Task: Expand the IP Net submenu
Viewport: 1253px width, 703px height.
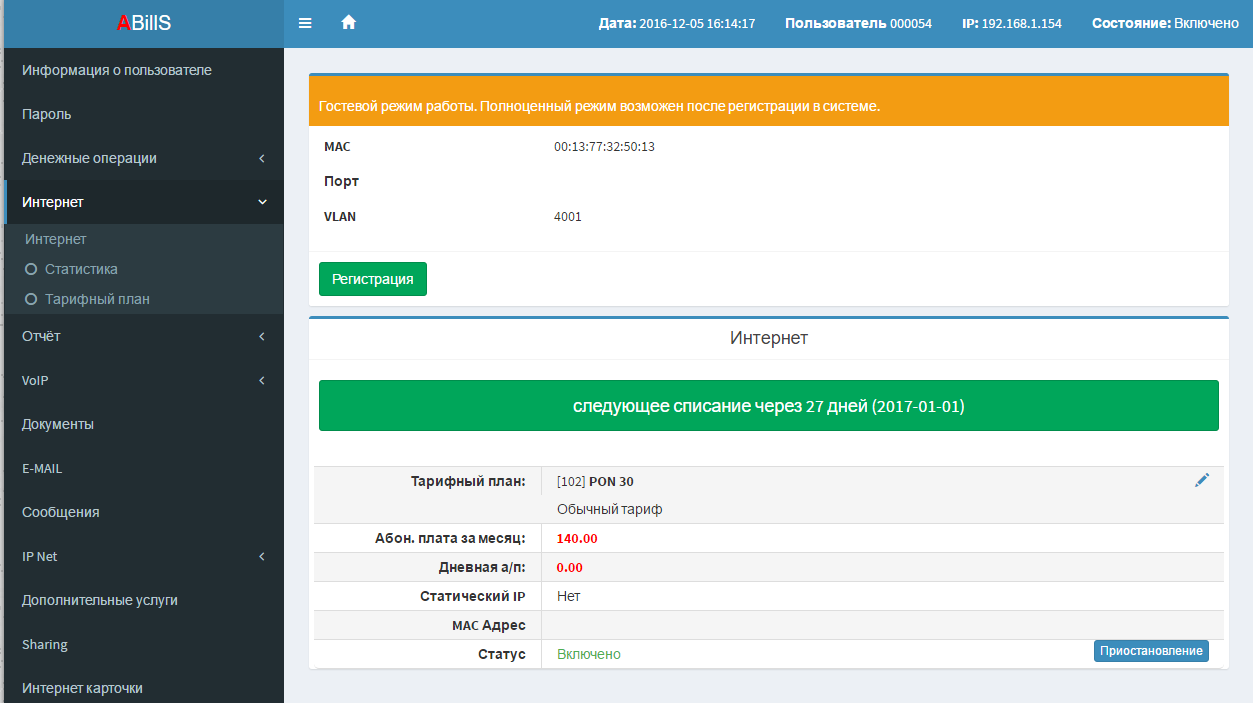Action: coord(143,556)
